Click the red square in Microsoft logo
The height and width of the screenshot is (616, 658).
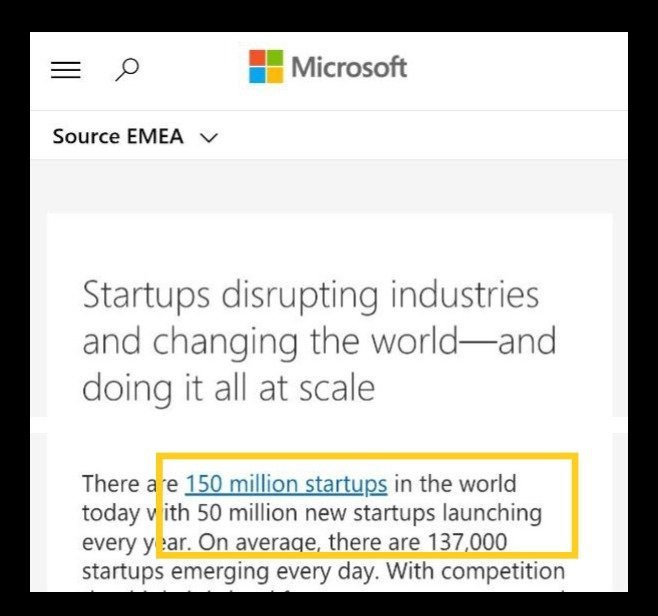pos(258,59)
